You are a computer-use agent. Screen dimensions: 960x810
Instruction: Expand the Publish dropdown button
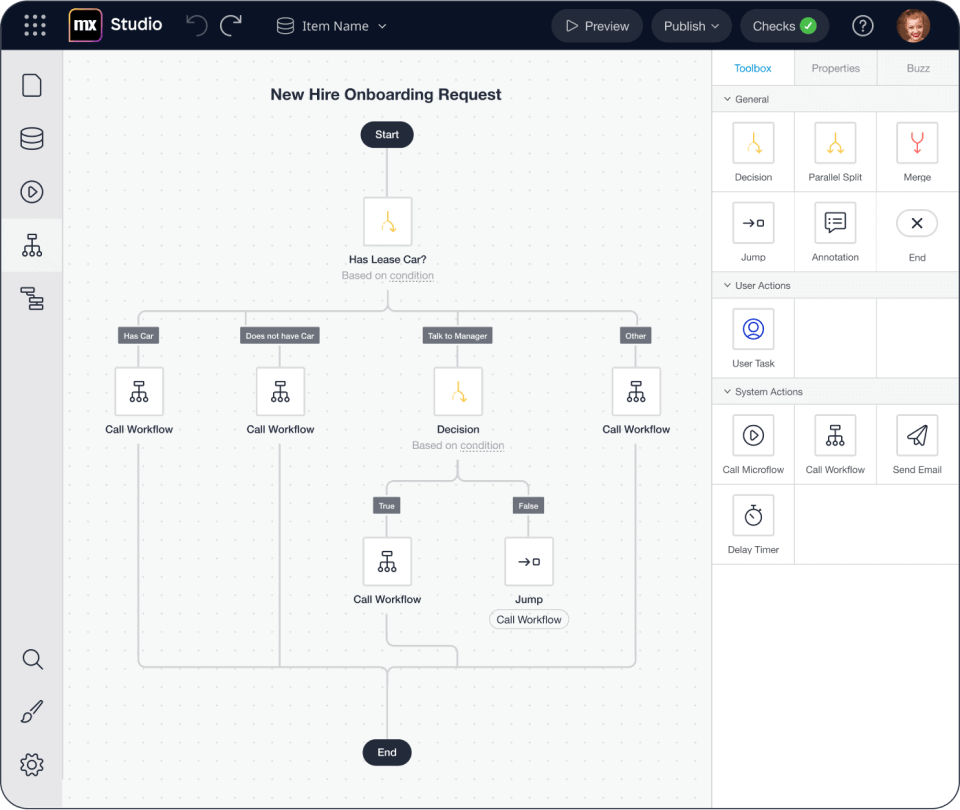tap(692, 26)
